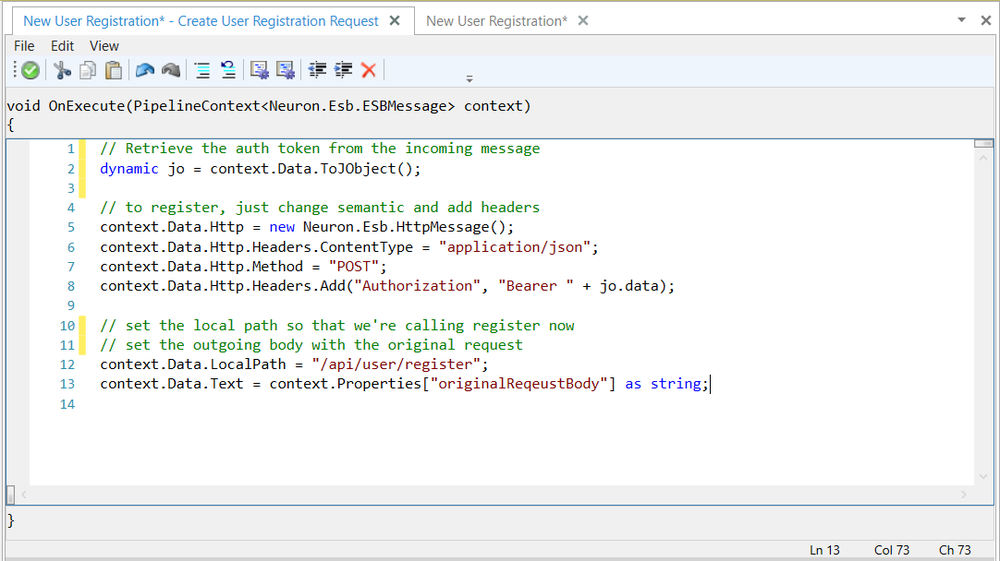
Task: Click the gray Redo arrow icon
Action: pyautogui.click(x=171, y=70)
